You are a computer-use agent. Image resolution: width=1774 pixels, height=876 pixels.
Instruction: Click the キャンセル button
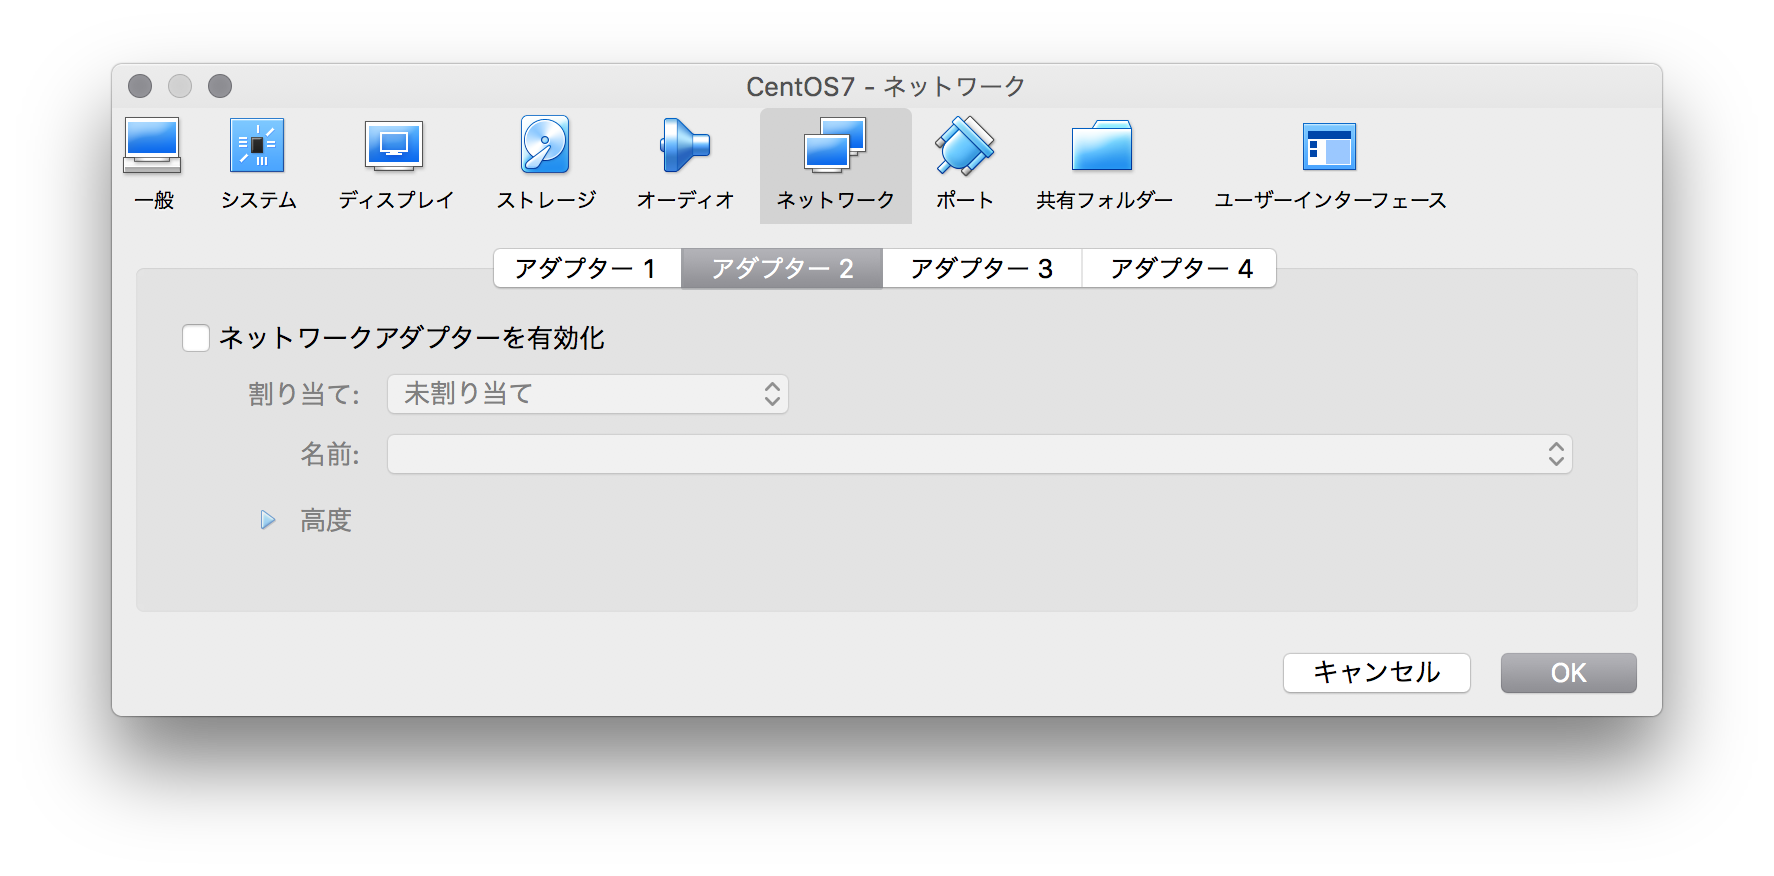pyautogui.click(x=1377, y=673)
